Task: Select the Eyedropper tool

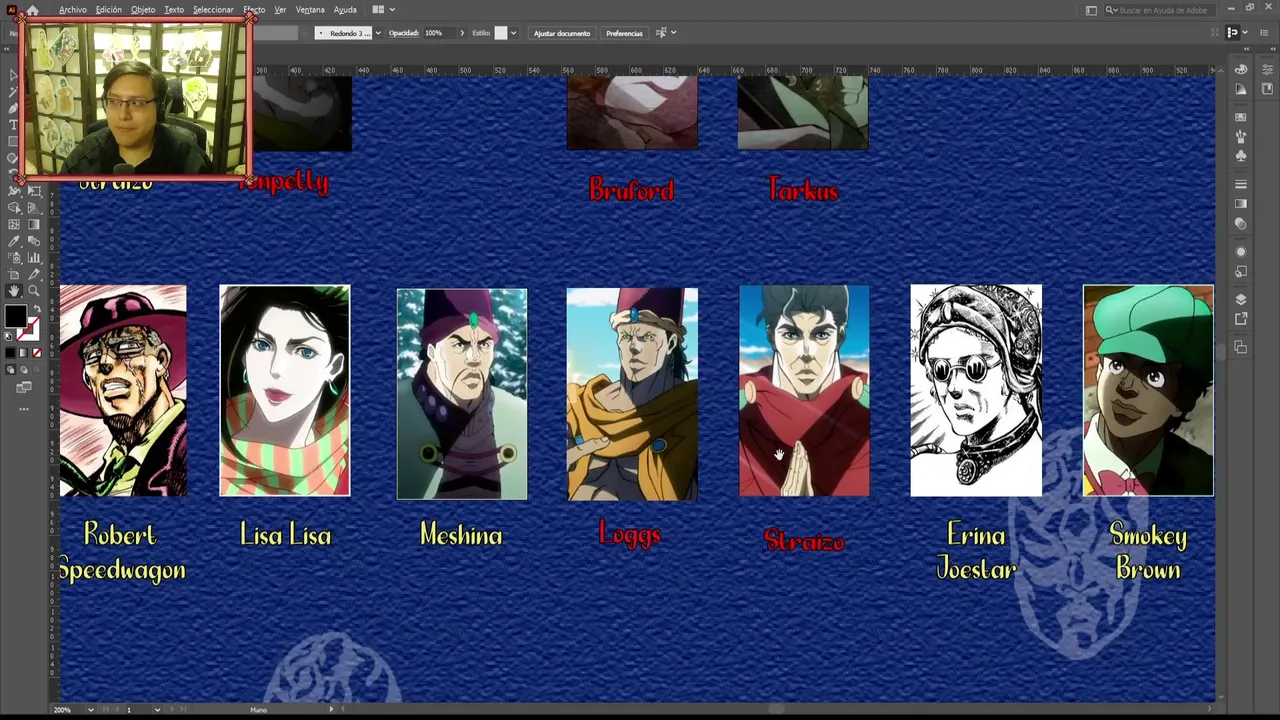Action: coord(14,241)
